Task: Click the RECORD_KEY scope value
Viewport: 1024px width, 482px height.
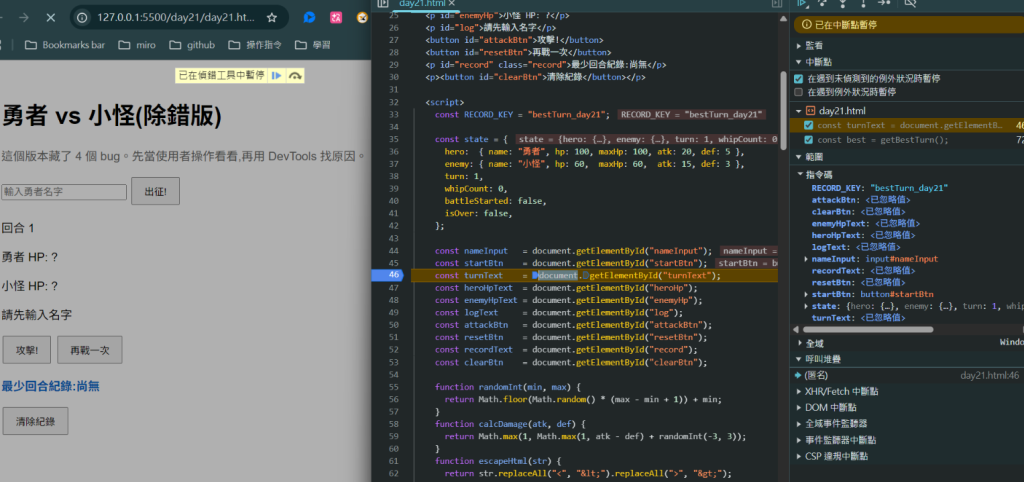Action: (910, 188)
